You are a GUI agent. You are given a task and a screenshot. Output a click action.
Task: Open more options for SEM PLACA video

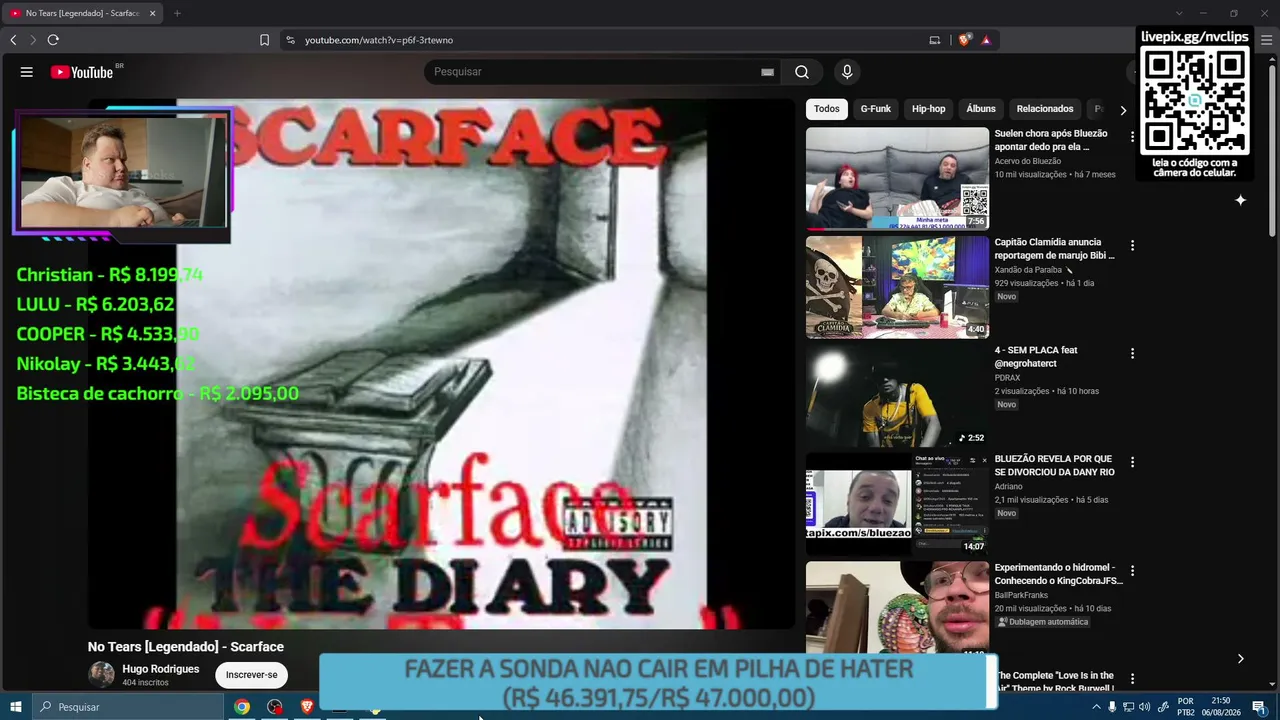1132,353
